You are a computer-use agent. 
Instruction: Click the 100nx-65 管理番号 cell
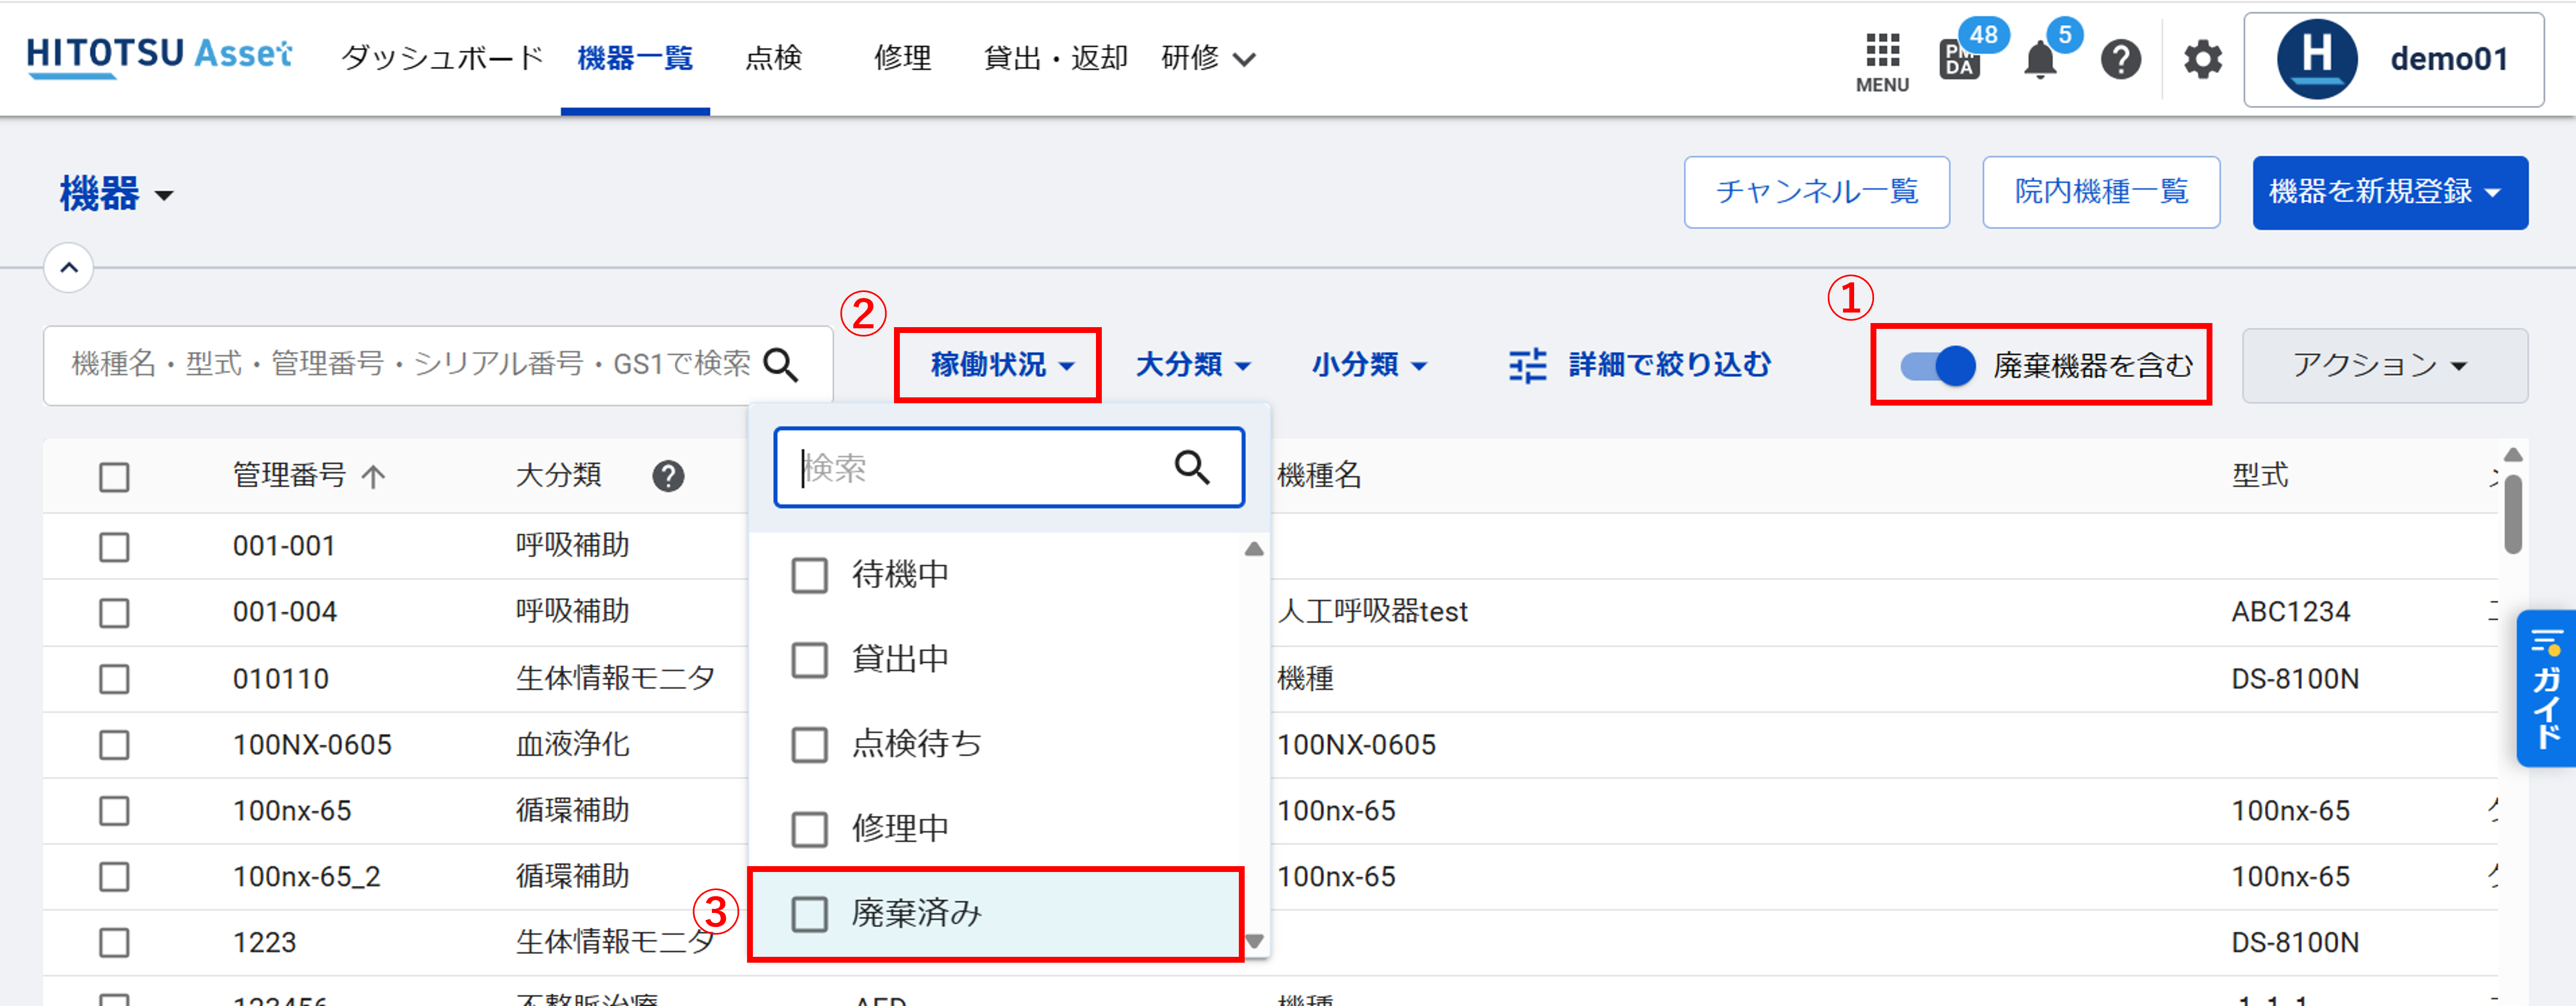coord(292,810)
